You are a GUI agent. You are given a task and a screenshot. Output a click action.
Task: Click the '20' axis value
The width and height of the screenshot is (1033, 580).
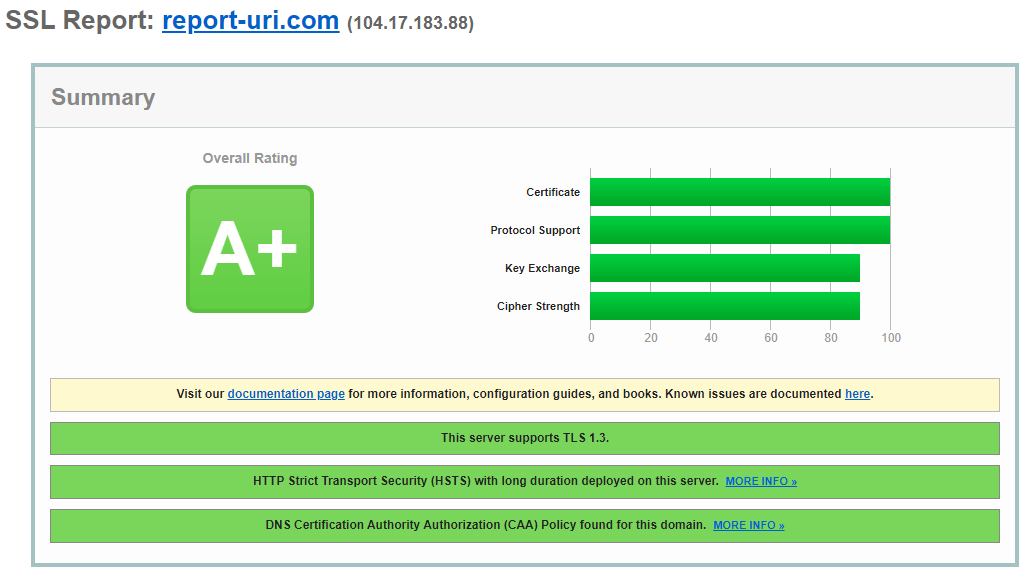coord(651,338)
